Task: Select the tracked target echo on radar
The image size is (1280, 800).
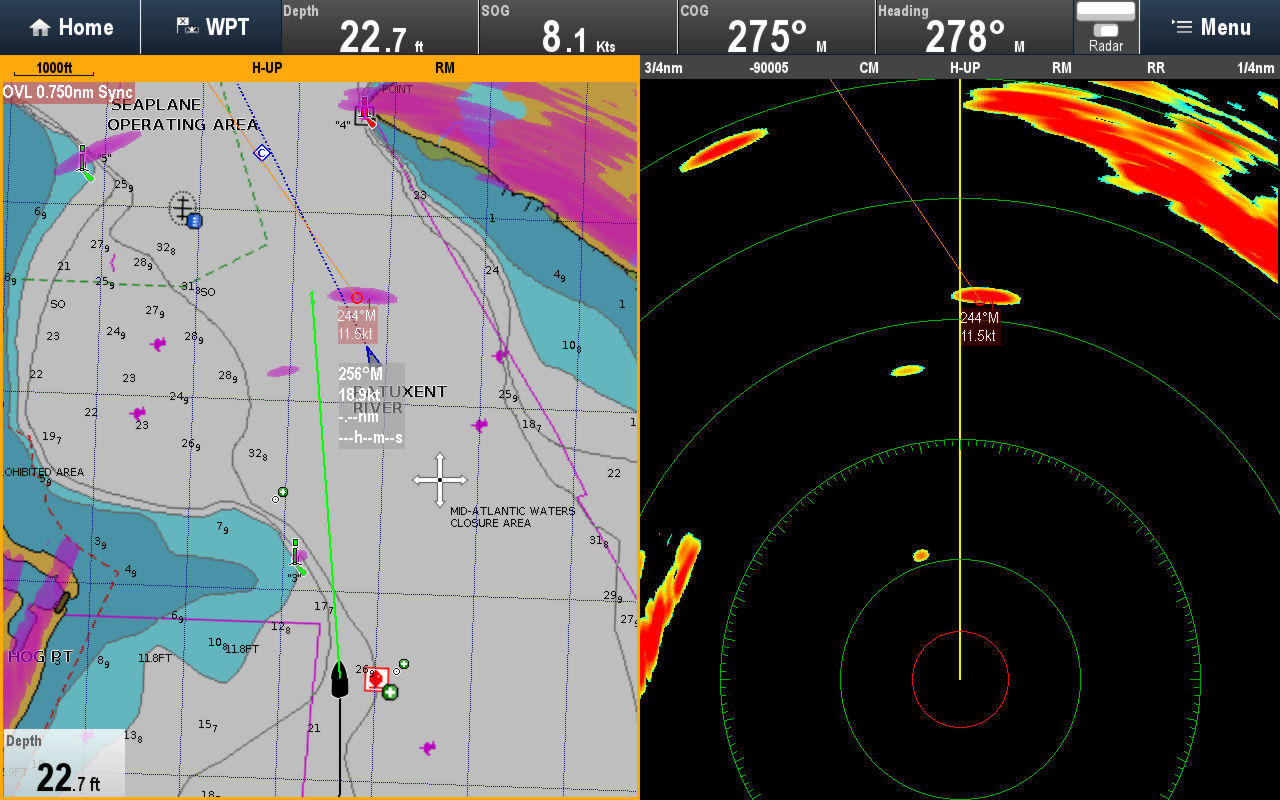Action: point(985,295)
